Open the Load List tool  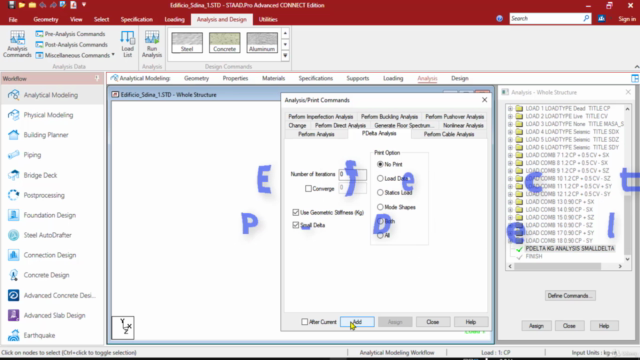click(x=127, y=44)
